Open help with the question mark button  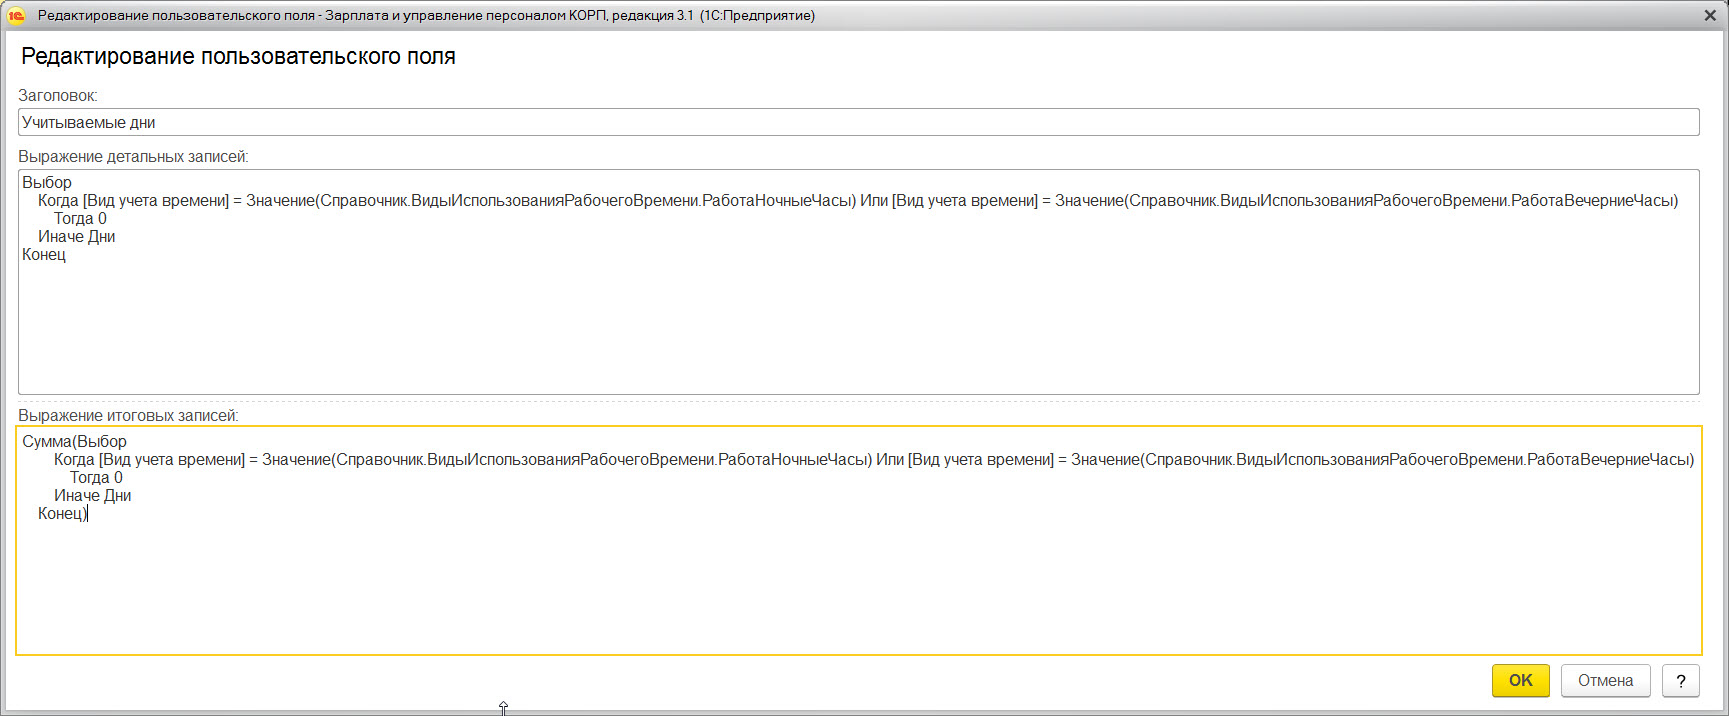coord(1681,681)
